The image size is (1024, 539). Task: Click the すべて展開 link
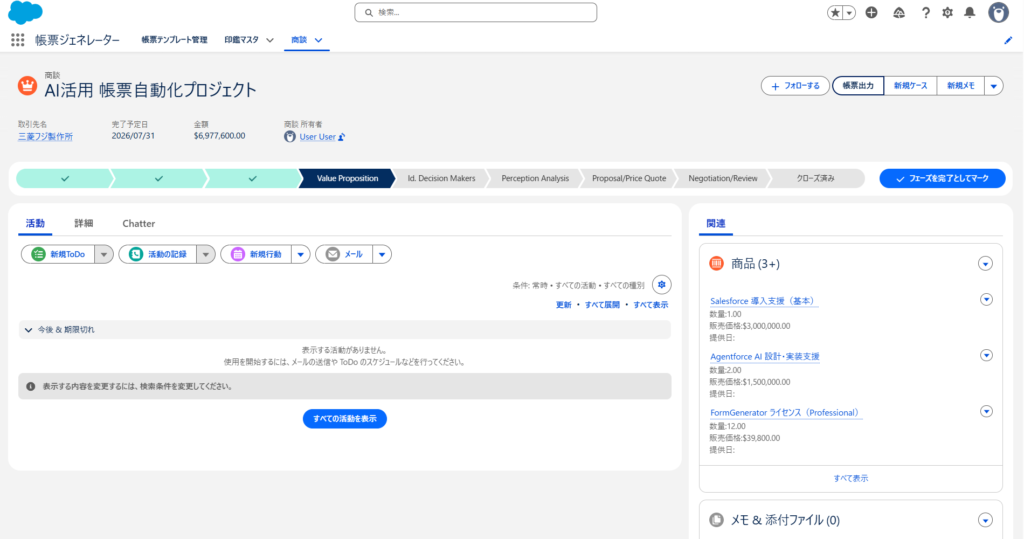[x=602, y=305]
